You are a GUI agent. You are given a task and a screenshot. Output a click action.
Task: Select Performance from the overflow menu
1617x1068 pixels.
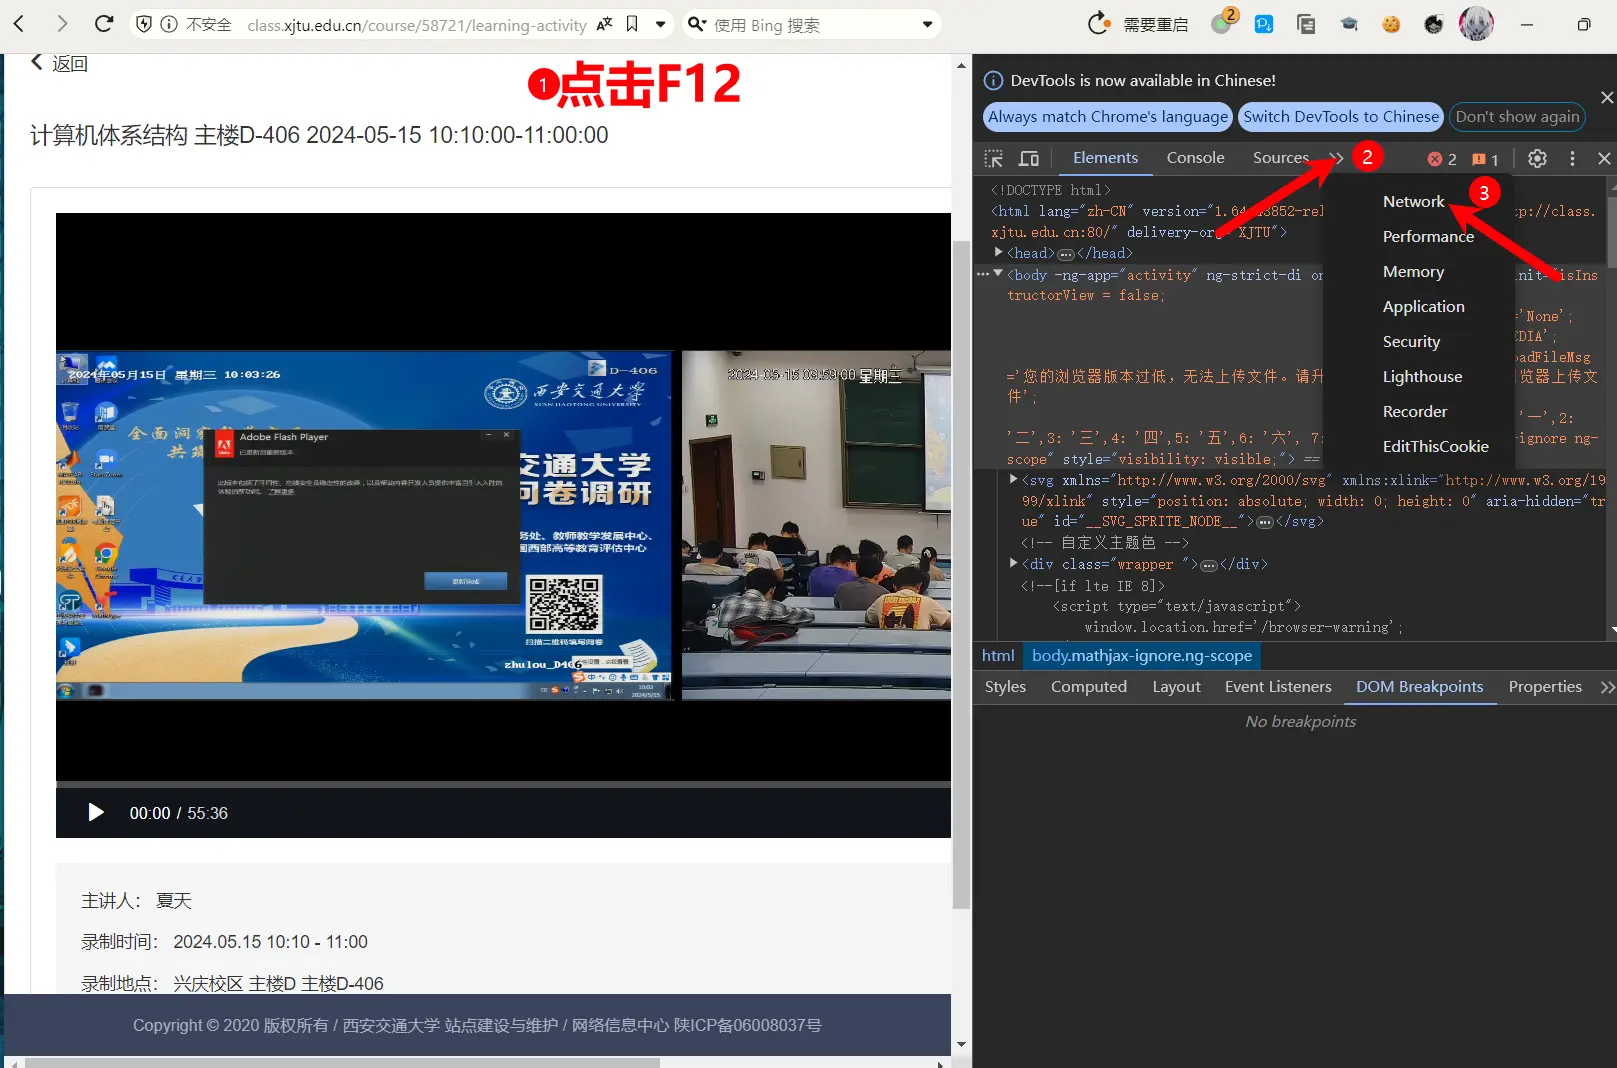tap(1428, 236)
